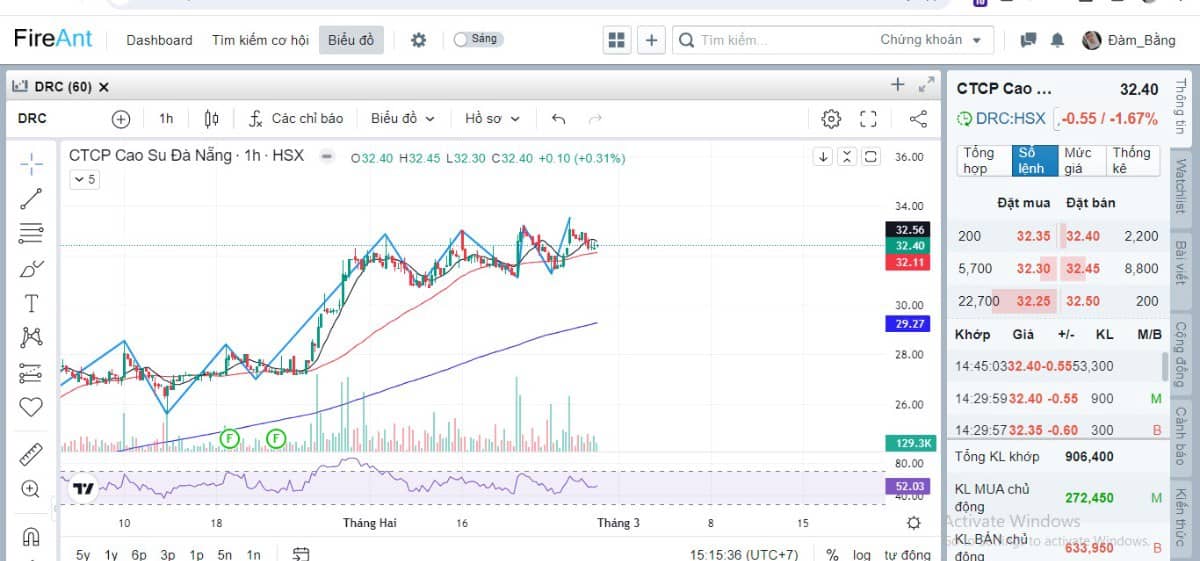
Task: Open FireAnt settings gear in top menu
Action: click(419, 40)
